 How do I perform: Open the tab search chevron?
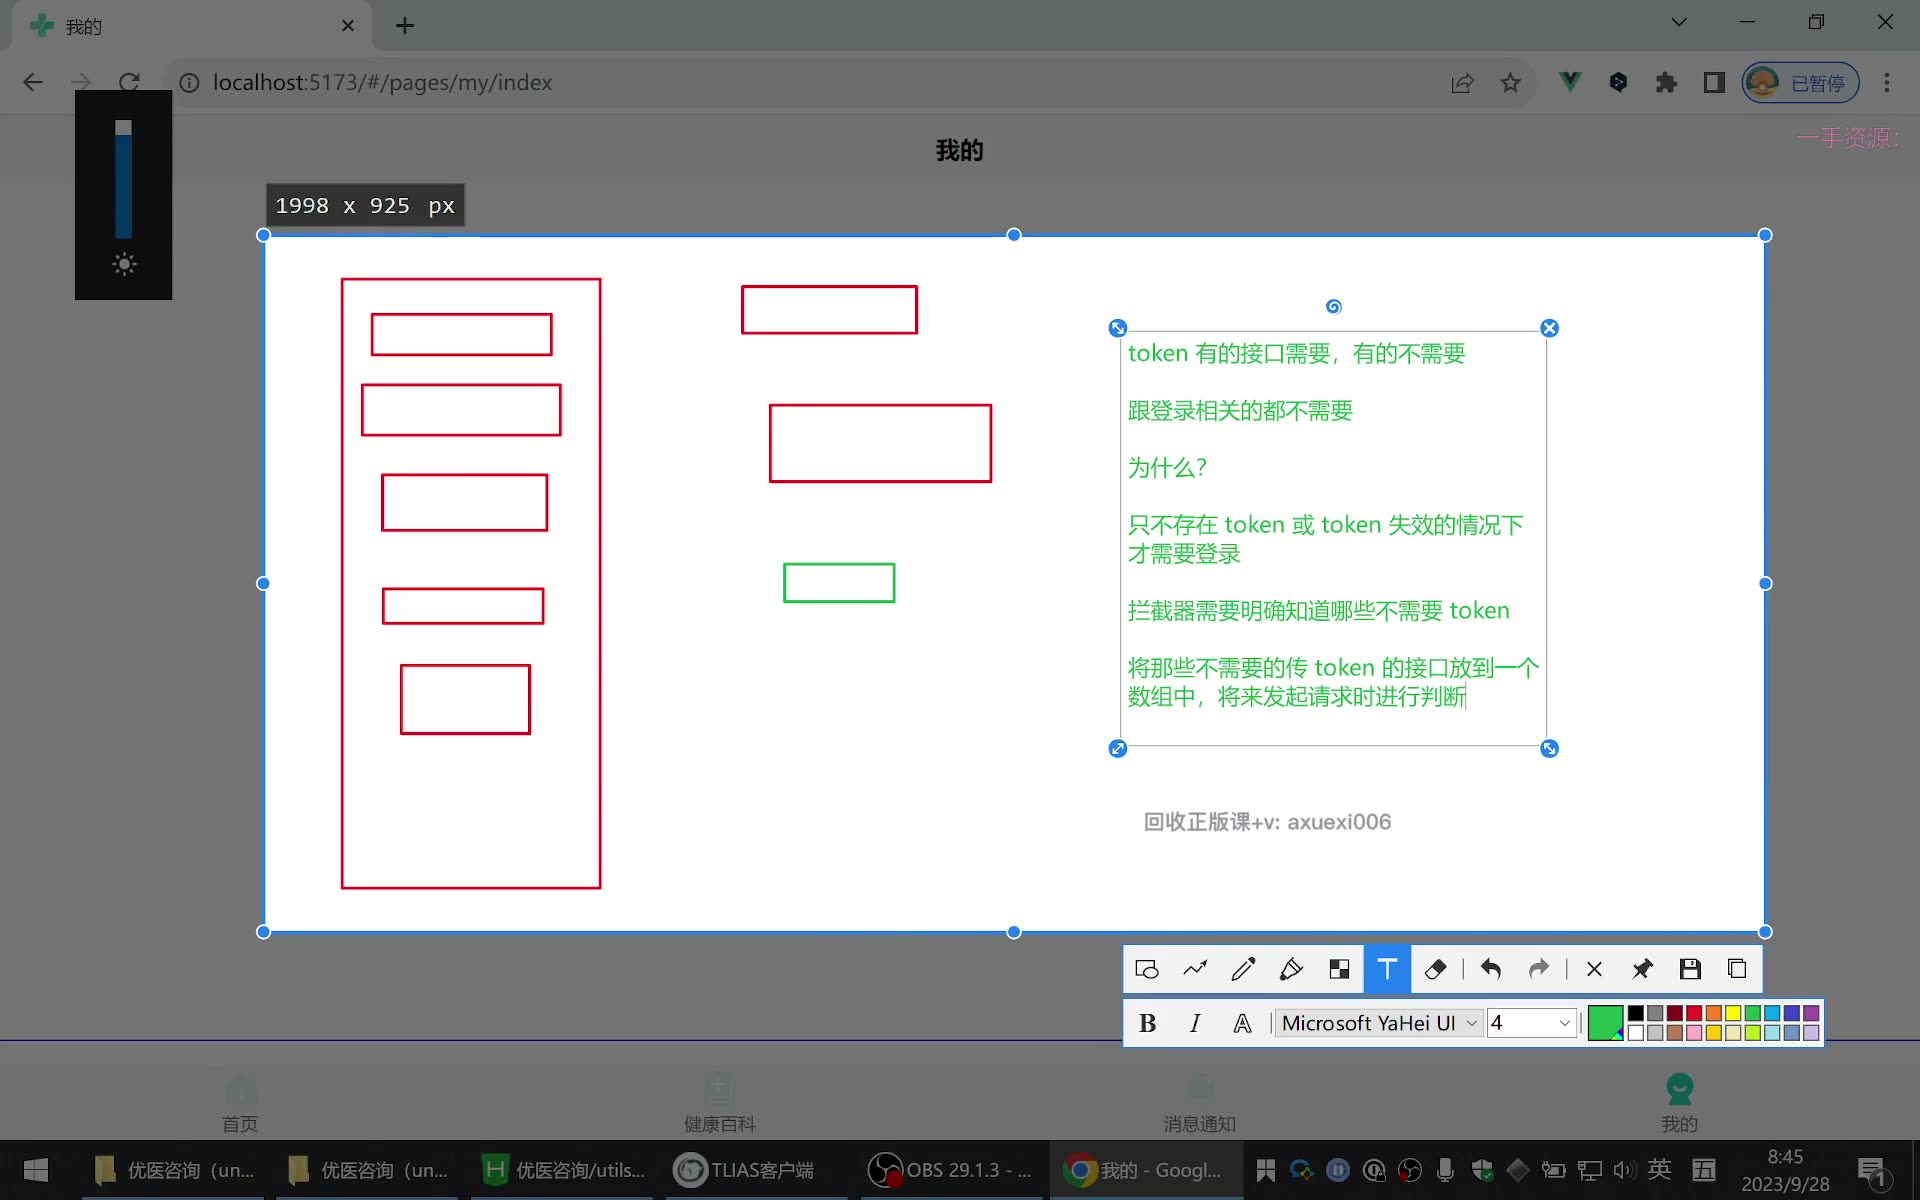1679,23
